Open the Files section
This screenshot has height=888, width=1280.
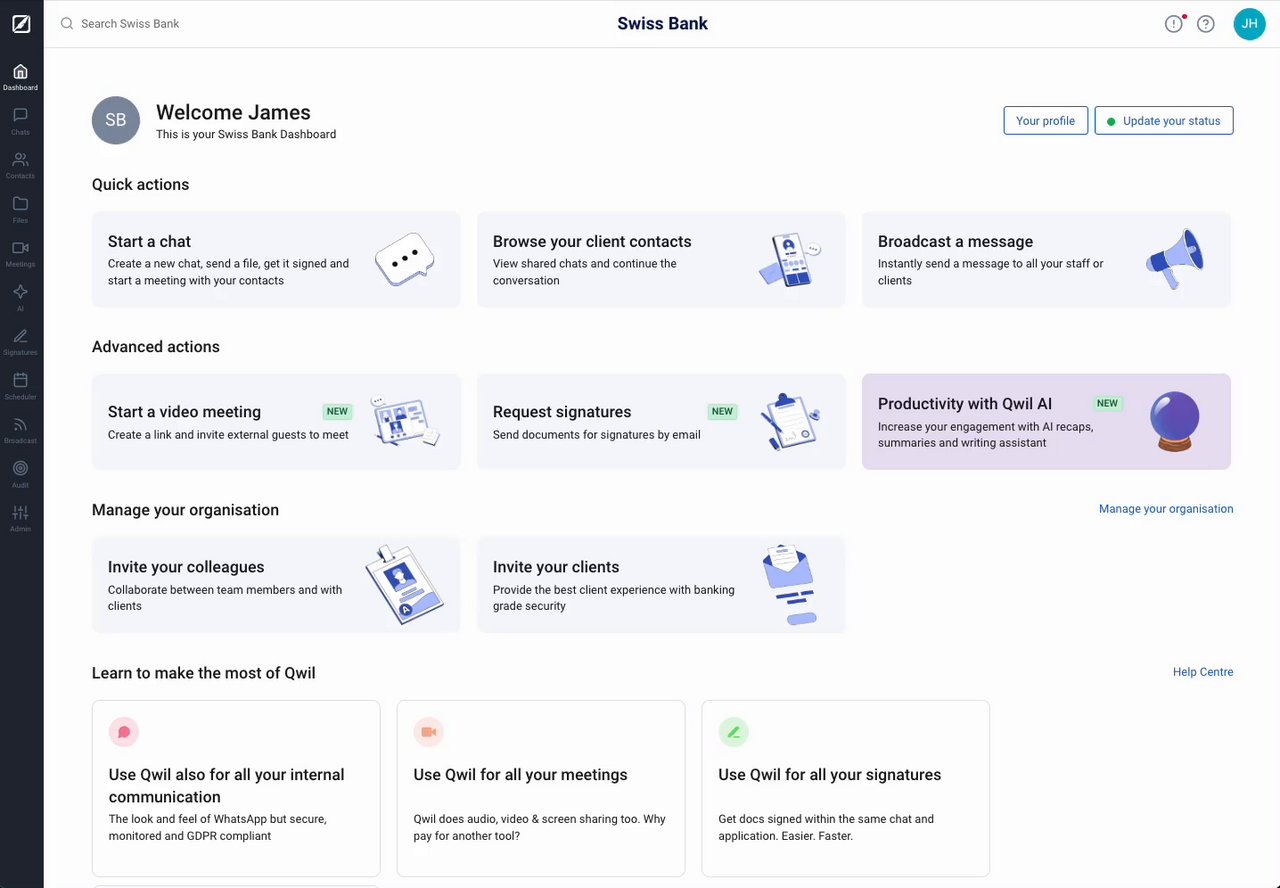point(20,208)
